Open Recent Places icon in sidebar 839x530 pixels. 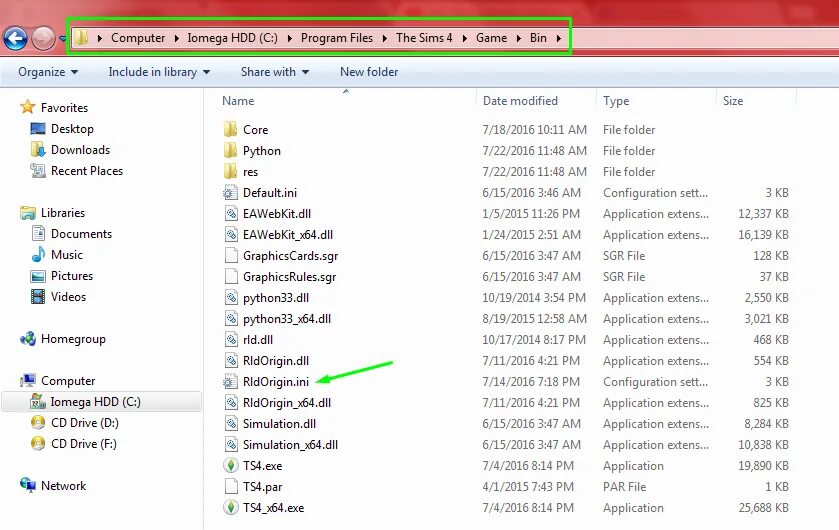point(38,171)
